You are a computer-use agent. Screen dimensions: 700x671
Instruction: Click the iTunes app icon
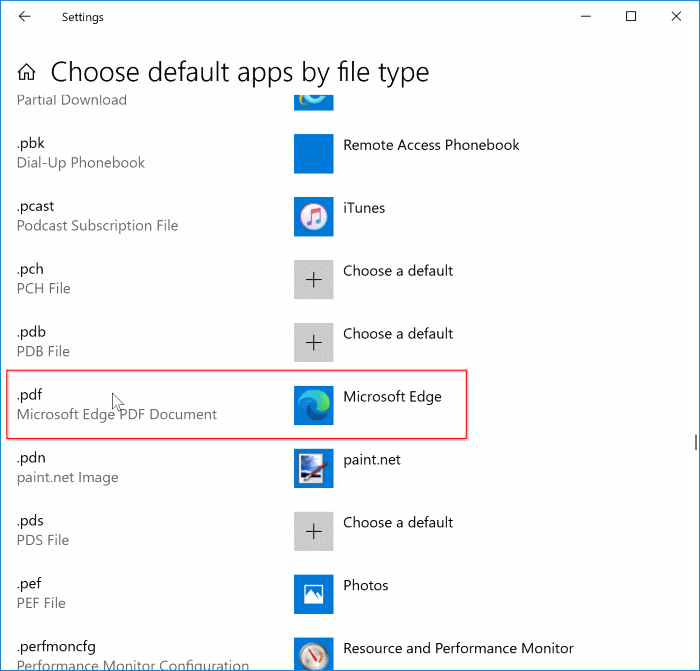[313, 217]
